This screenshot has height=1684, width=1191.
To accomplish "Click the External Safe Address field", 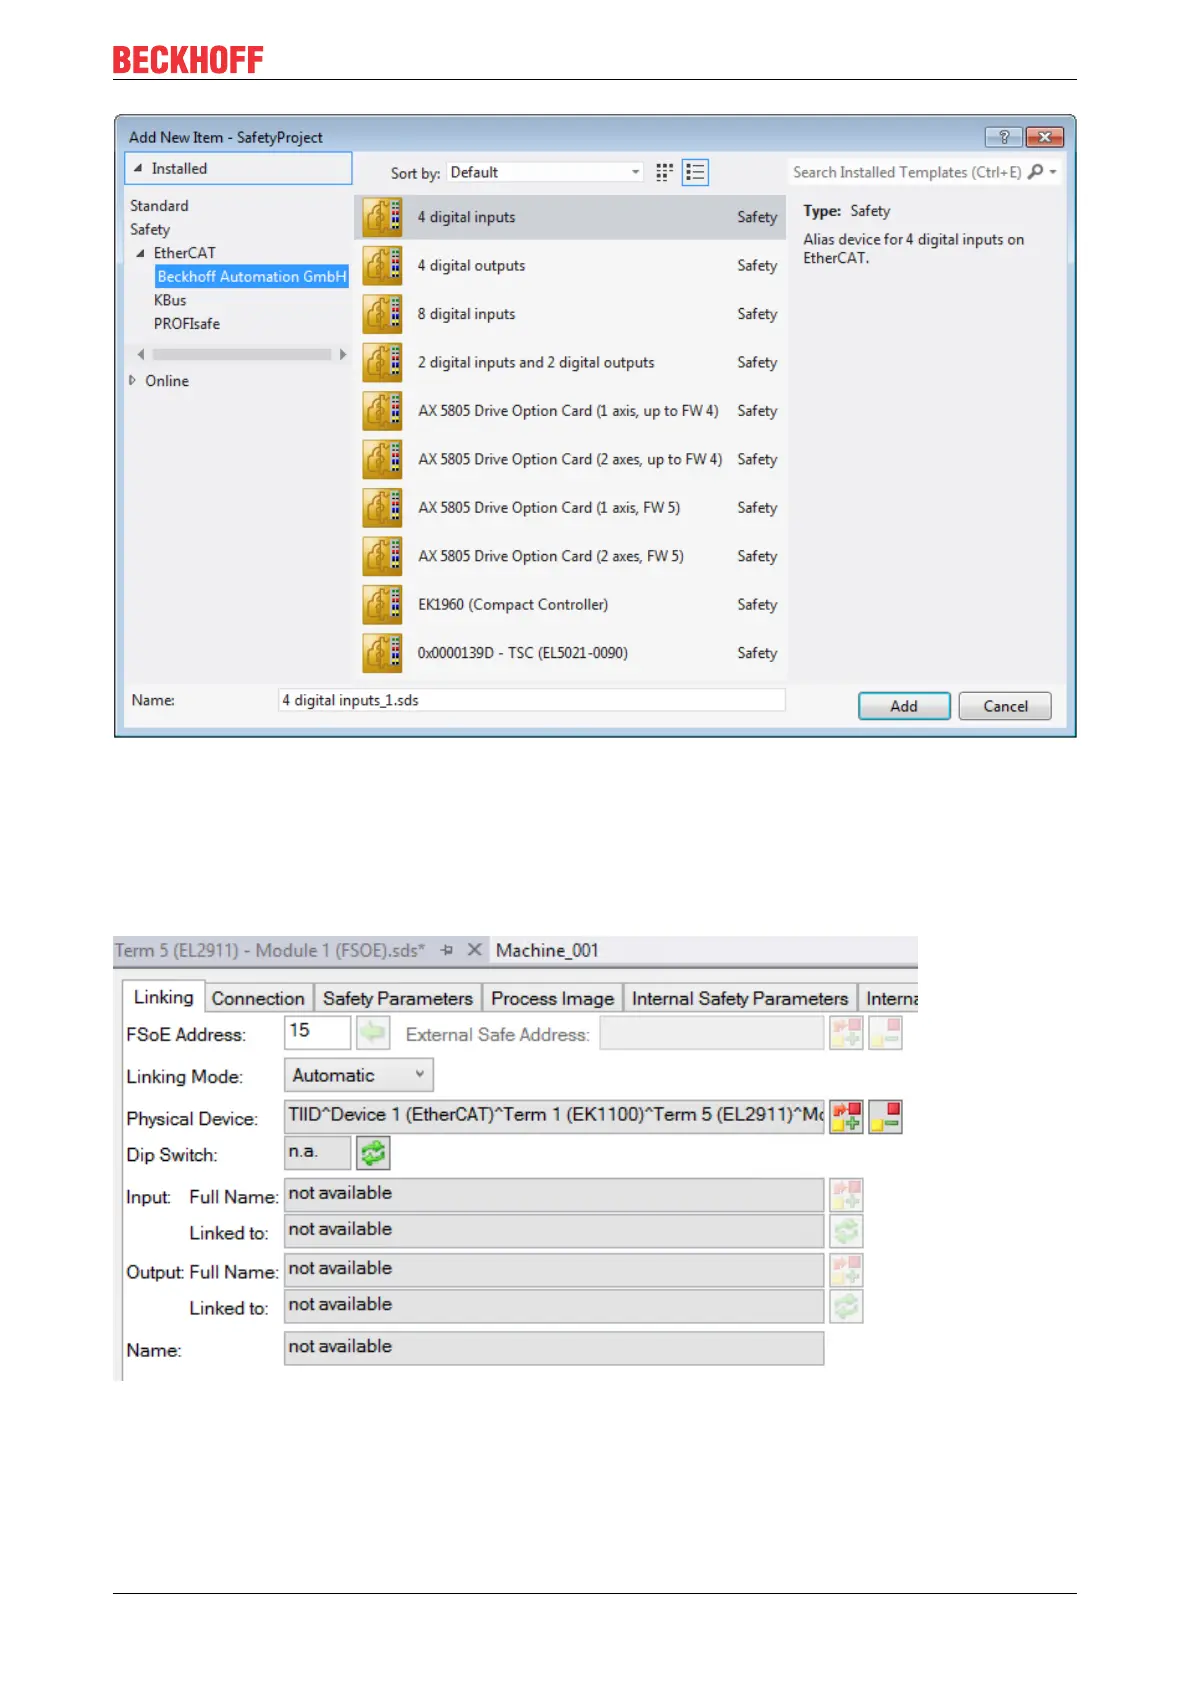I will pos(712,1032).
